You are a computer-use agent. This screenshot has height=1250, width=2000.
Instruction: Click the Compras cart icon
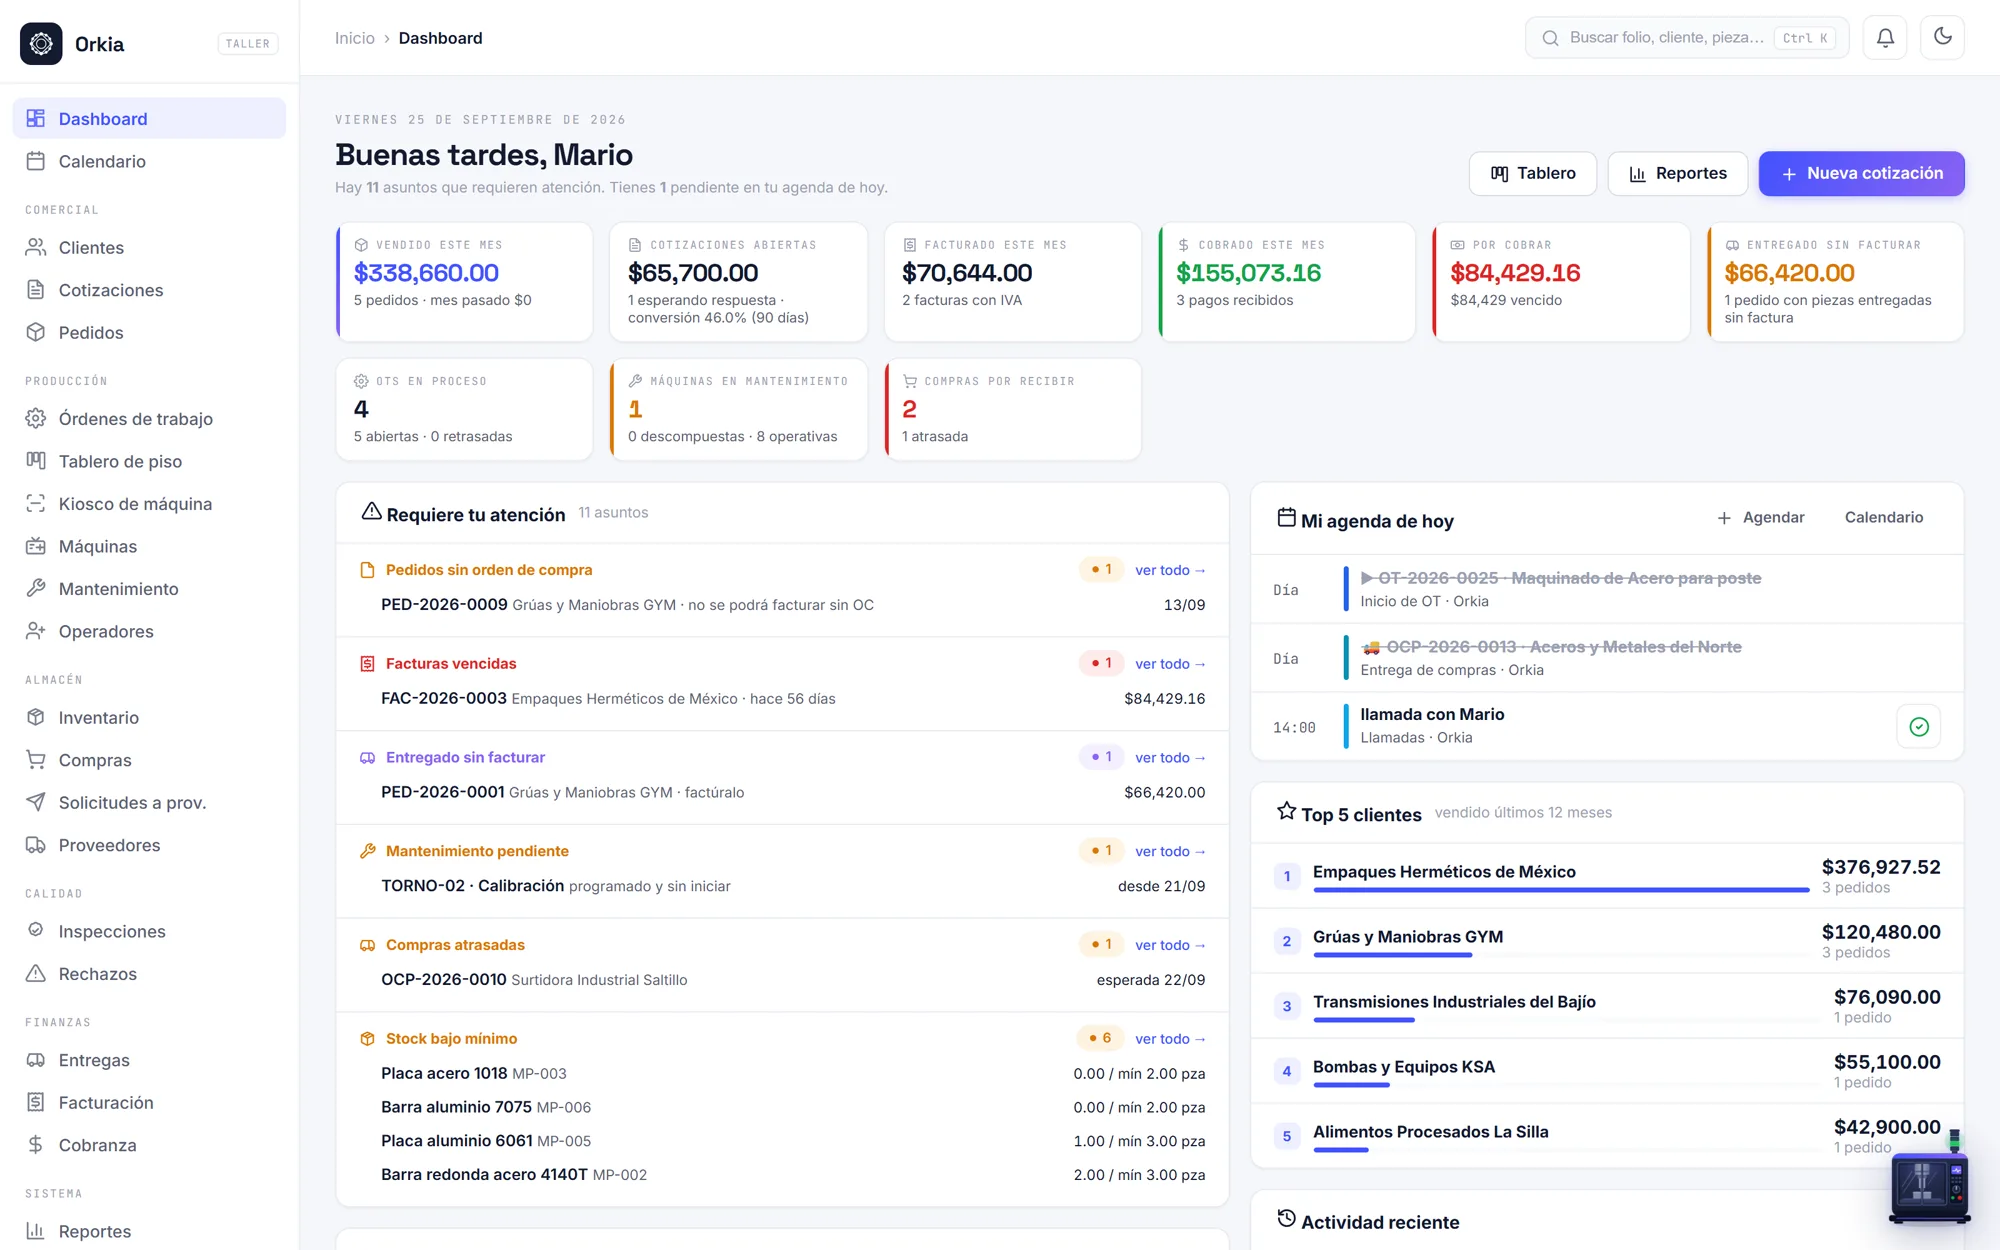coord(36,760)
